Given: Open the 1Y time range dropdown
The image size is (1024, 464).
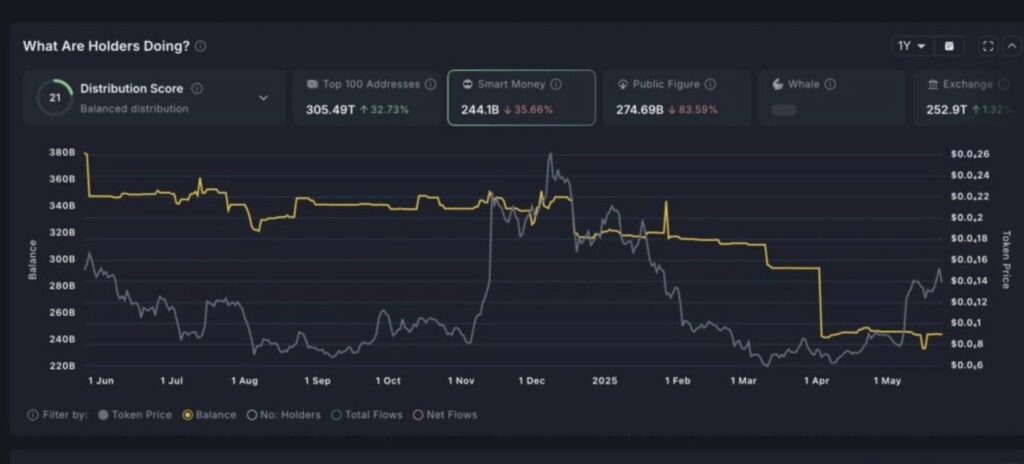Looking at the screenshot, I should pos(911,46).
